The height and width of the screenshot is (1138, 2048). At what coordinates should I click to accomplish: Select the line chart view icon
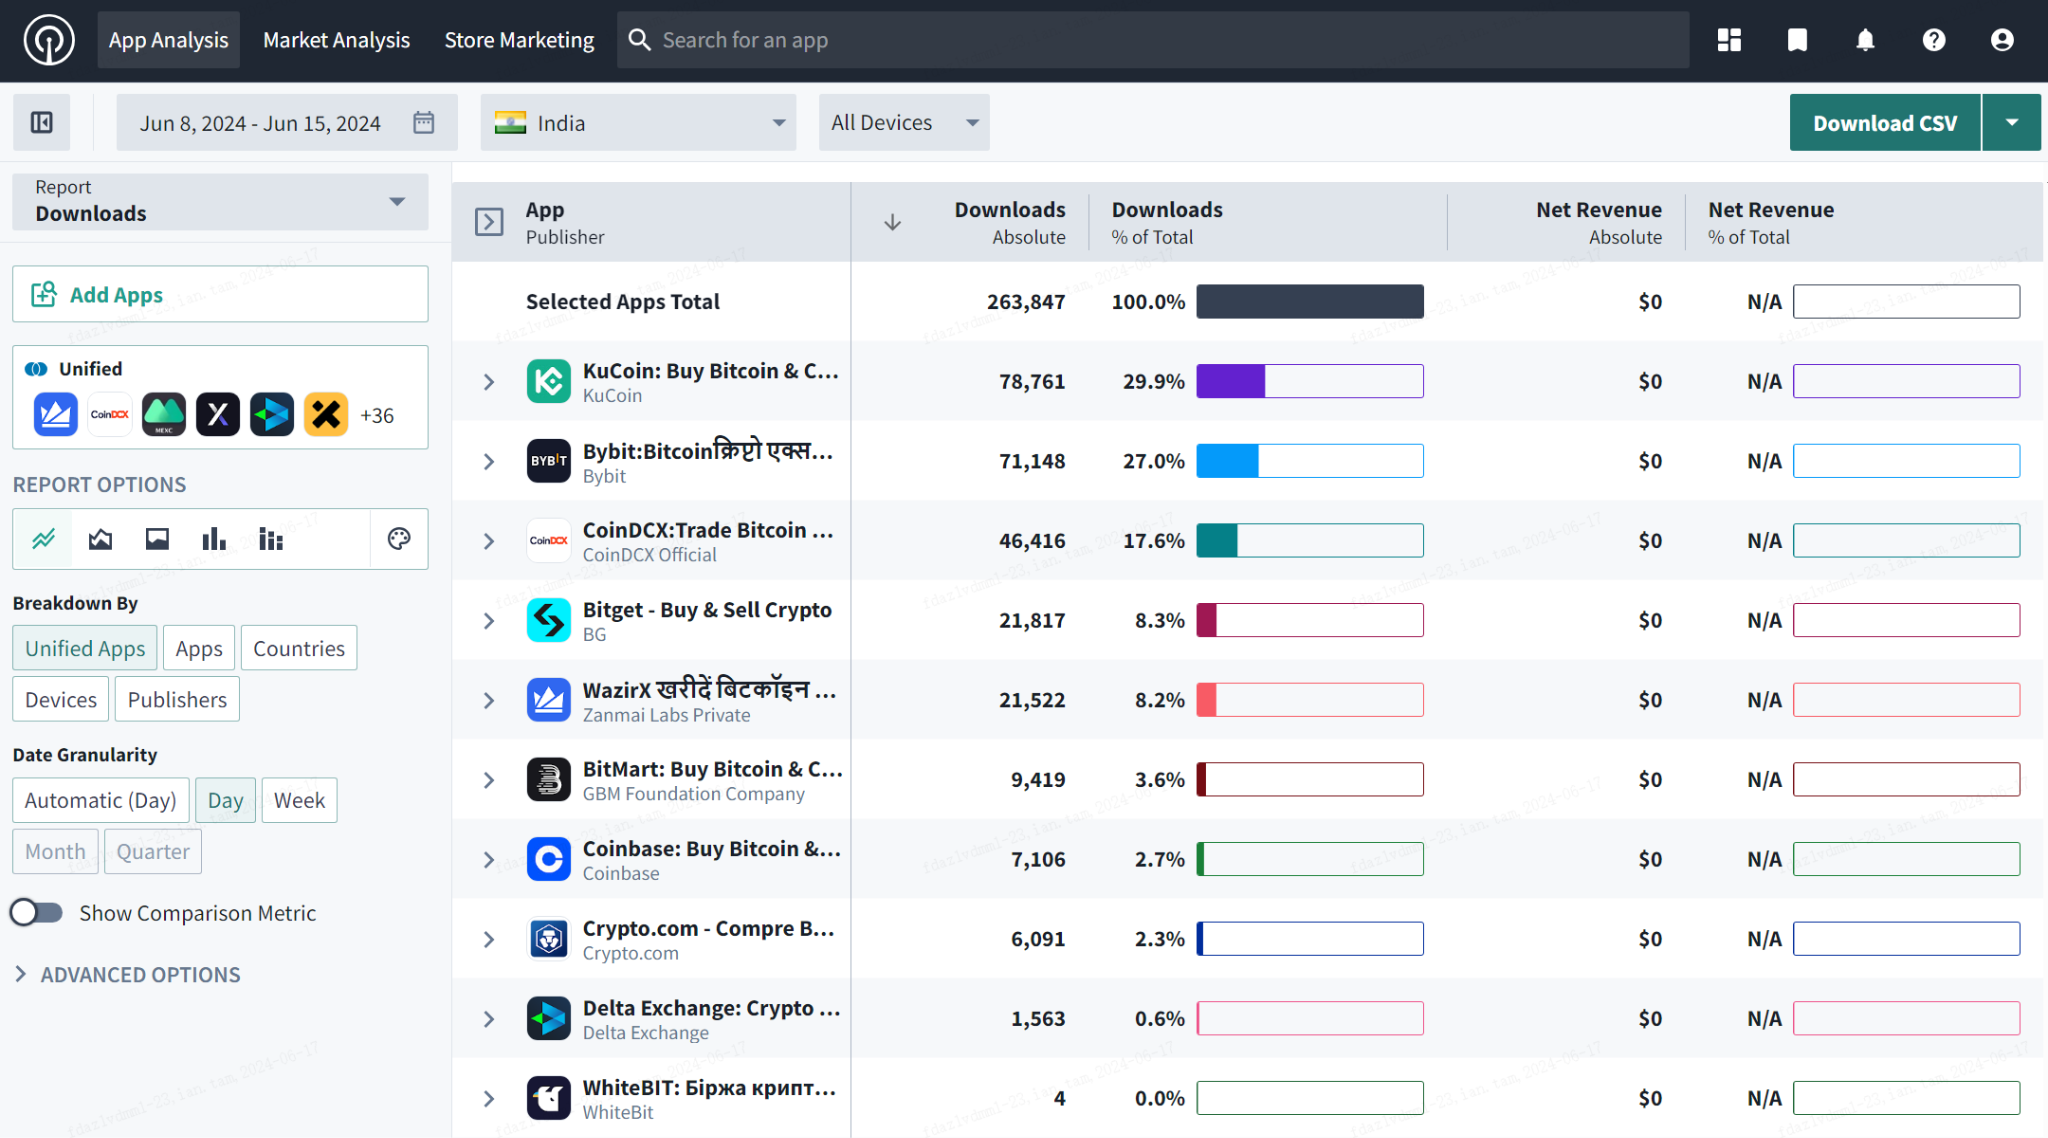(42, 539)
